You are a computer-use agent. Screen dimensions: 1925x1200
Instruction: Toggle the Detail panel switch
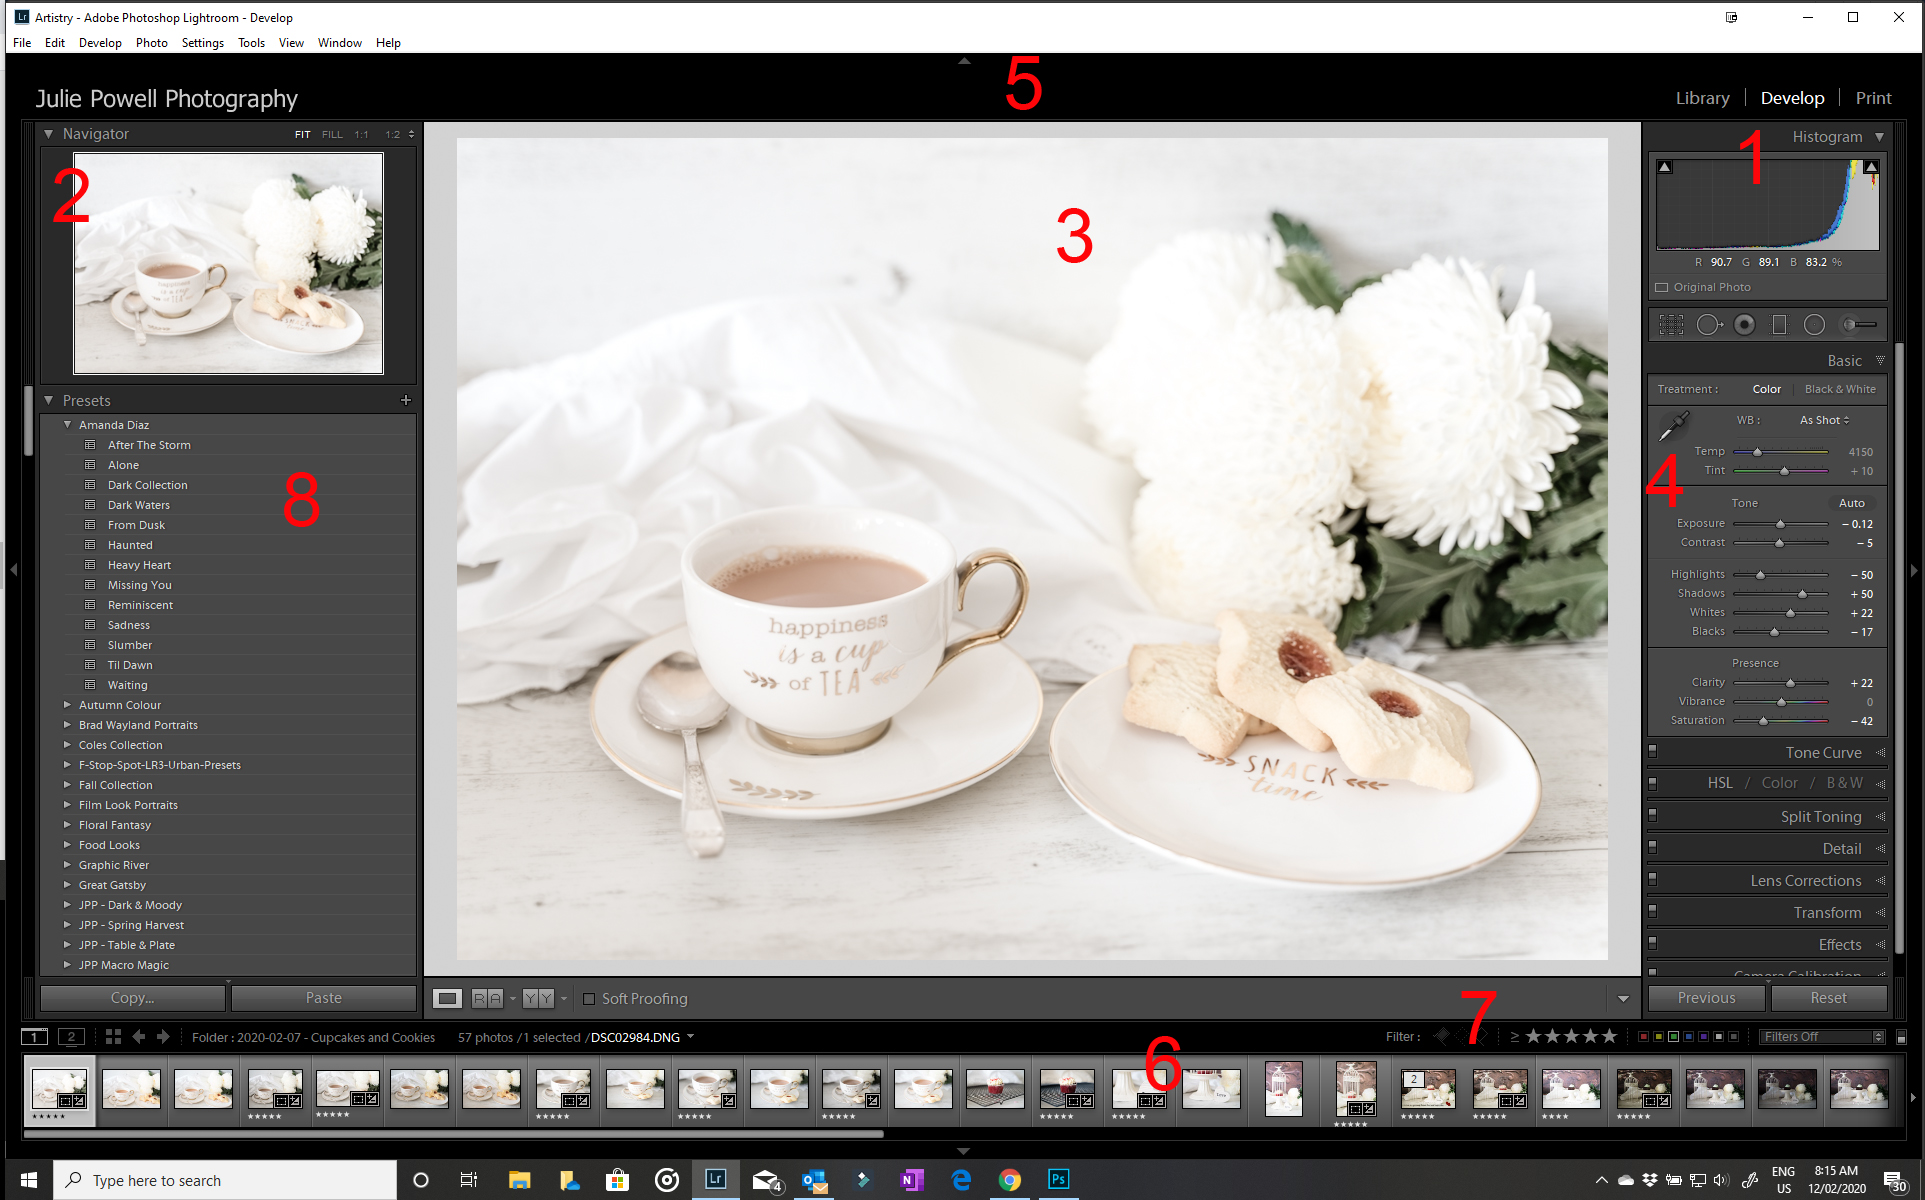tap(1653, 846)
